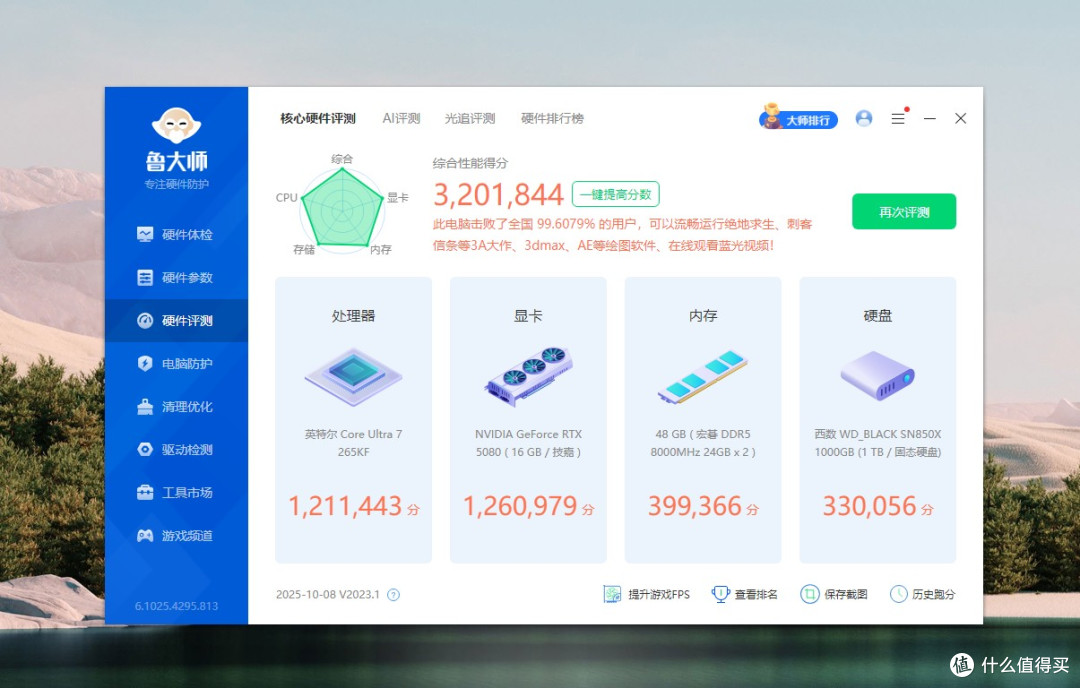Click the processor chip illustration

pos(353,376)
